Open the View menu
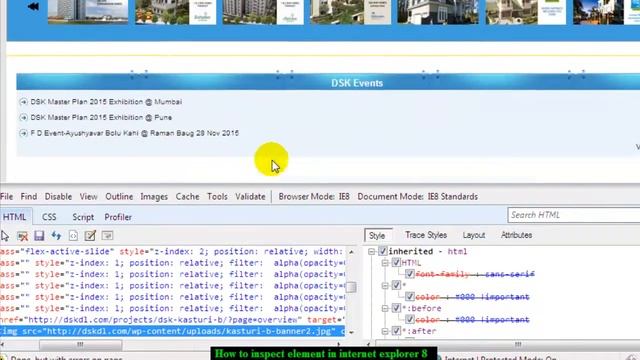 [88, 196]
